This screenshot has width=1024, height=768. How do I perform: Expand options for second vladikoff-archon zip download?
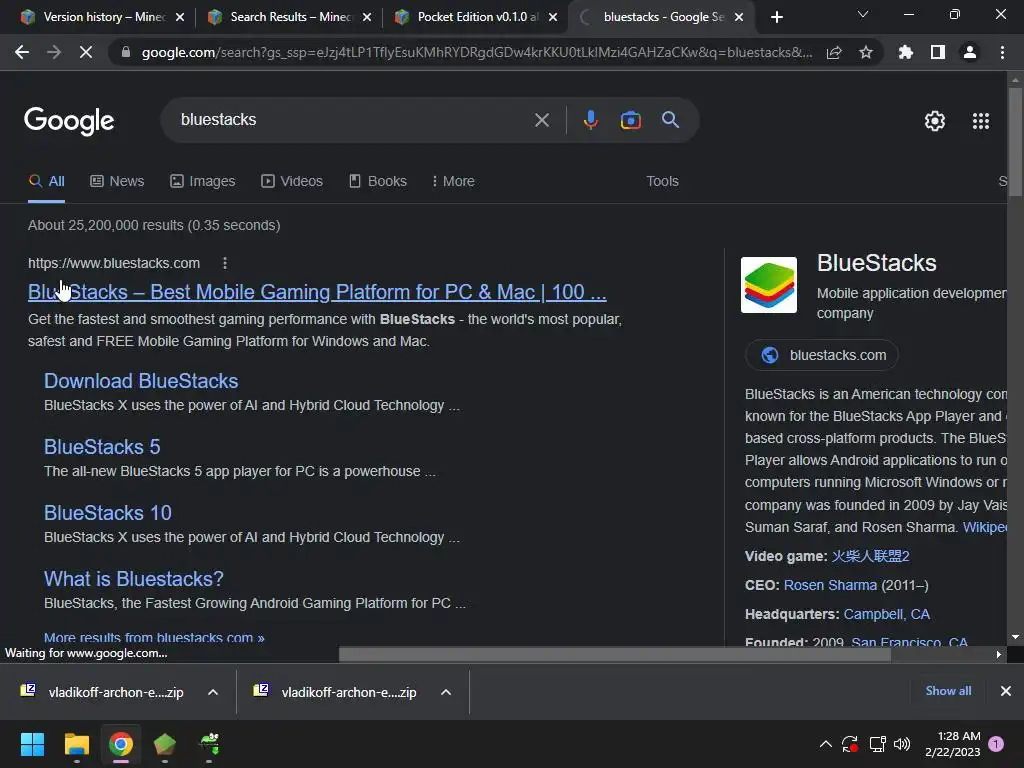pos(446,692)
